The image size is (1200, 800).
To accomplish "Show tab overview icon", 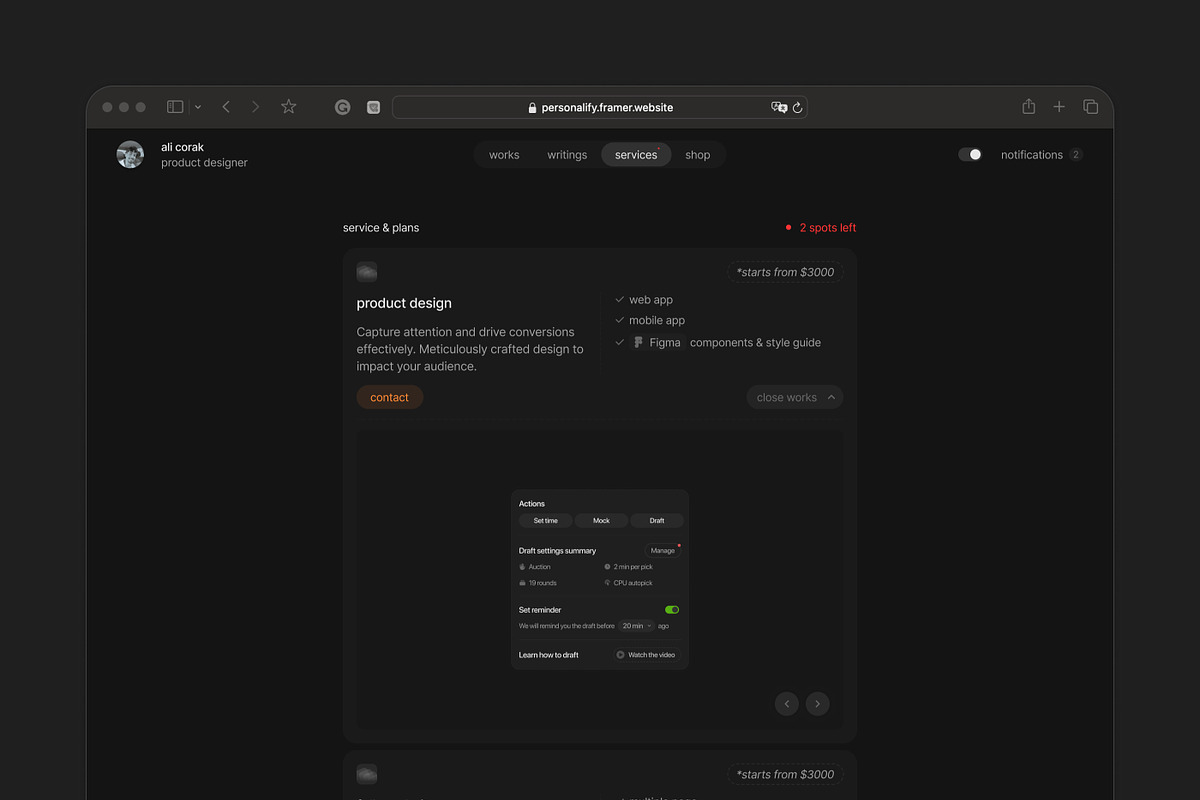I will coord(1091,107).
